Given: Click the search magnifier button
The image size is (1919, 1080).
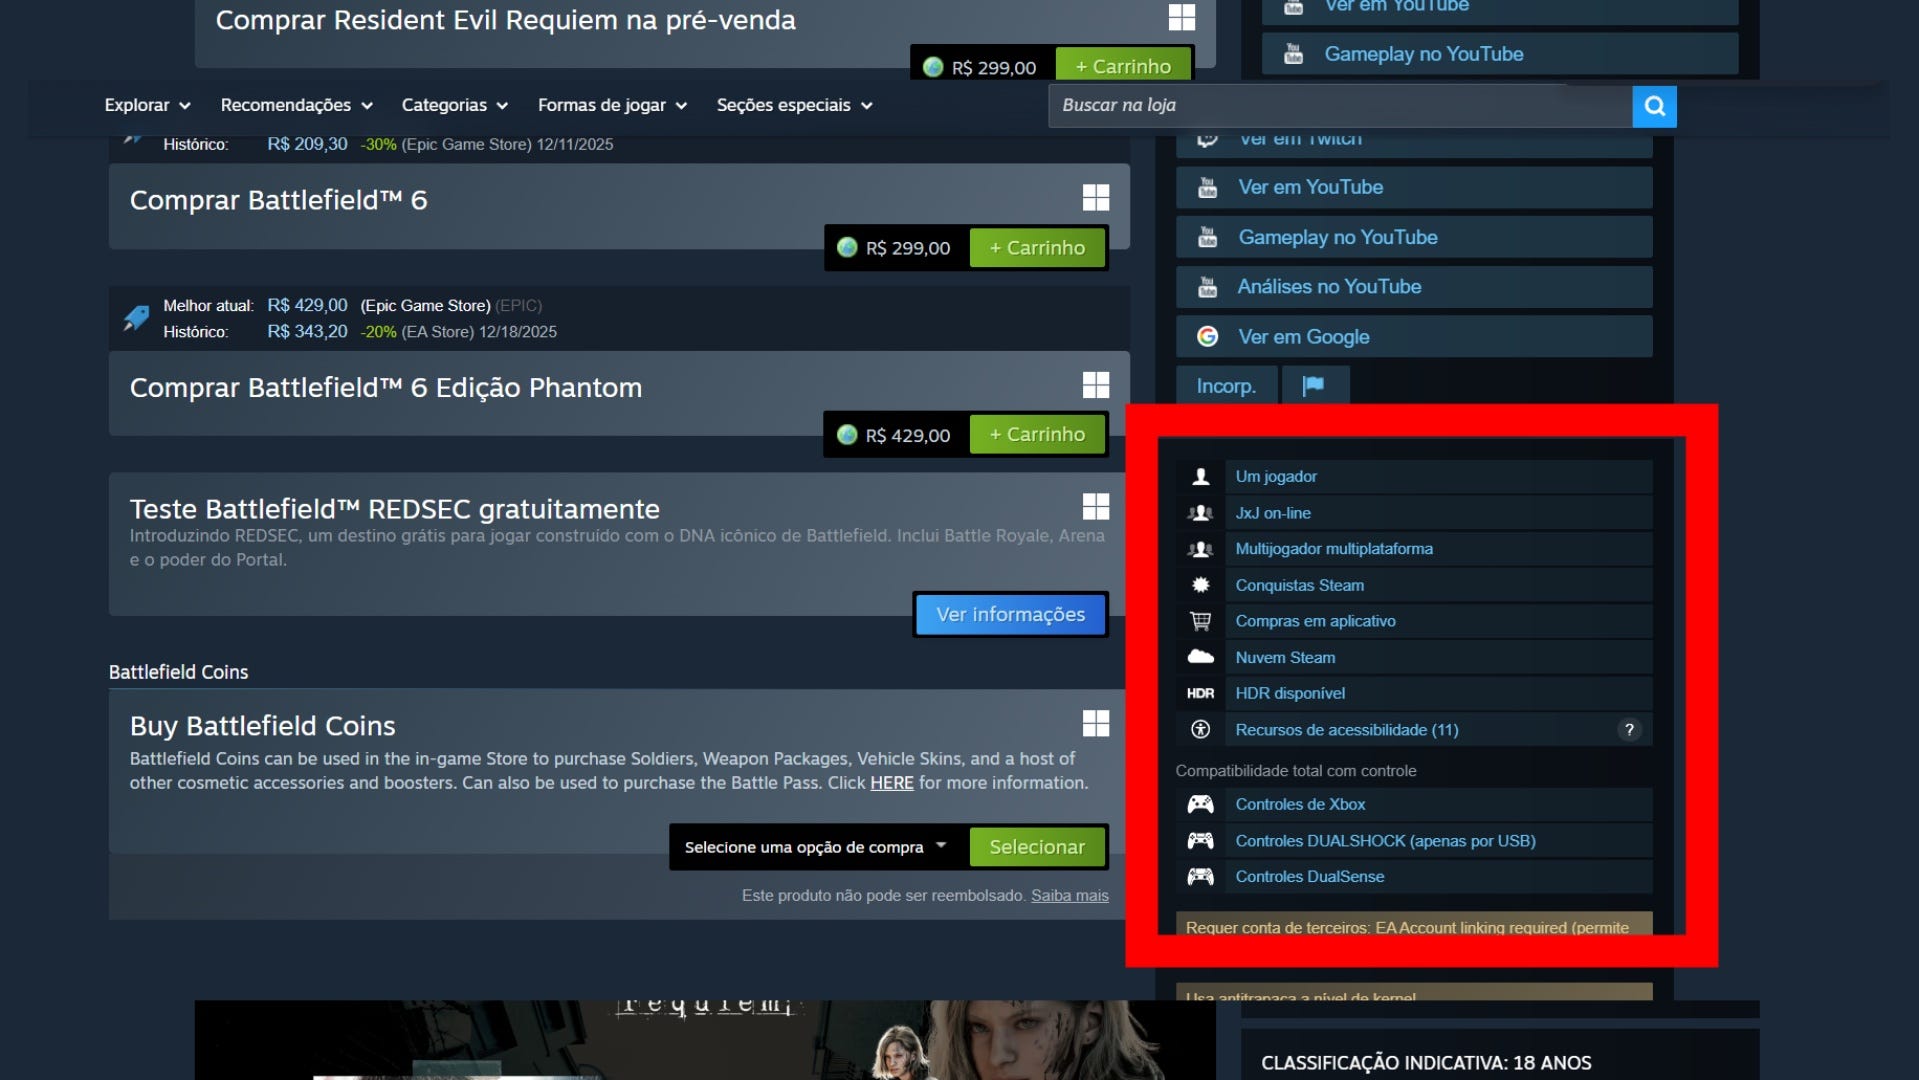Looking at the screenshot, I should click(x=1654, y=106).
